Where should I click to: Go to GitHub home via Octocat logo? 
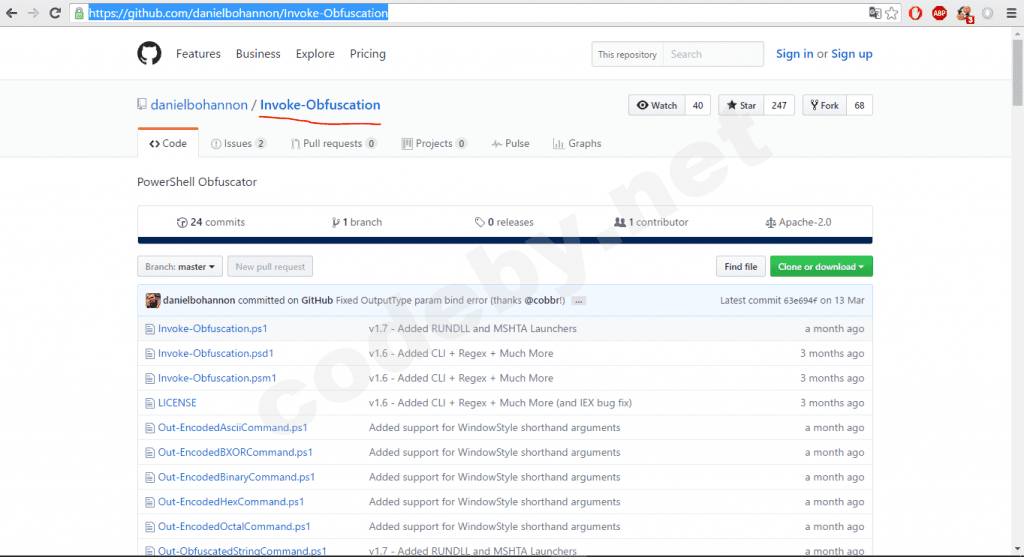click(x=149, y=54)
